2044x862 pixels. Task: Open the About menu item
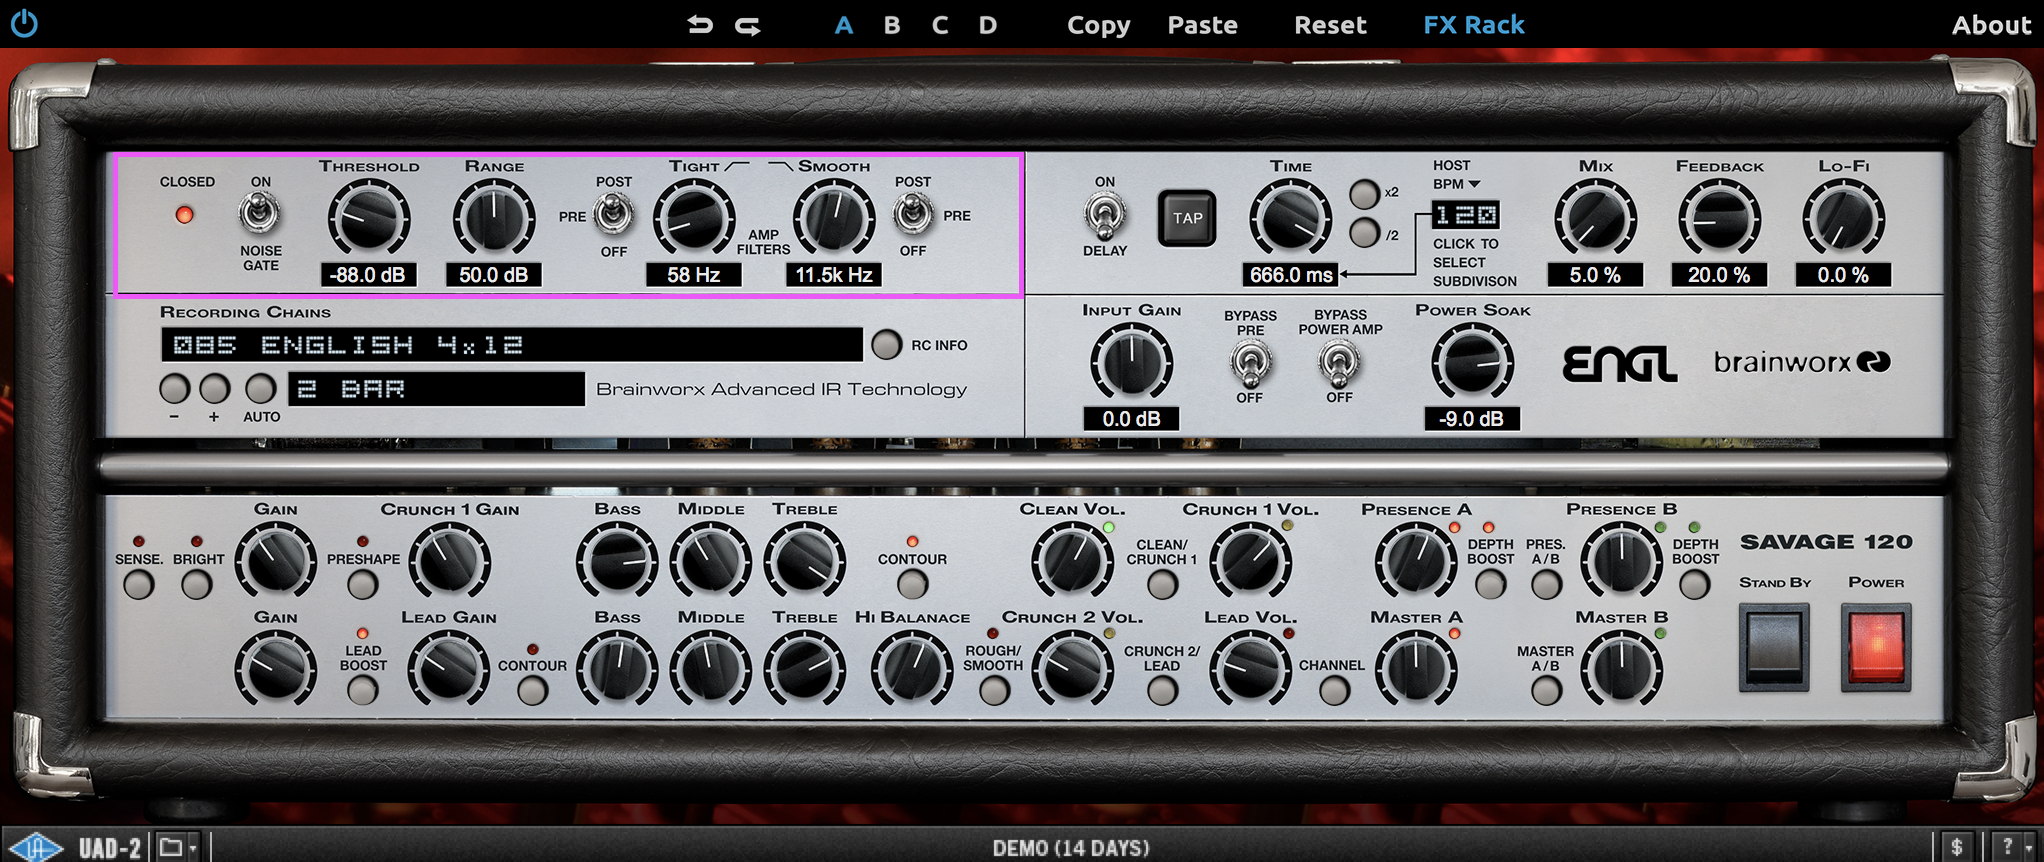click(x=1991, y=25)
